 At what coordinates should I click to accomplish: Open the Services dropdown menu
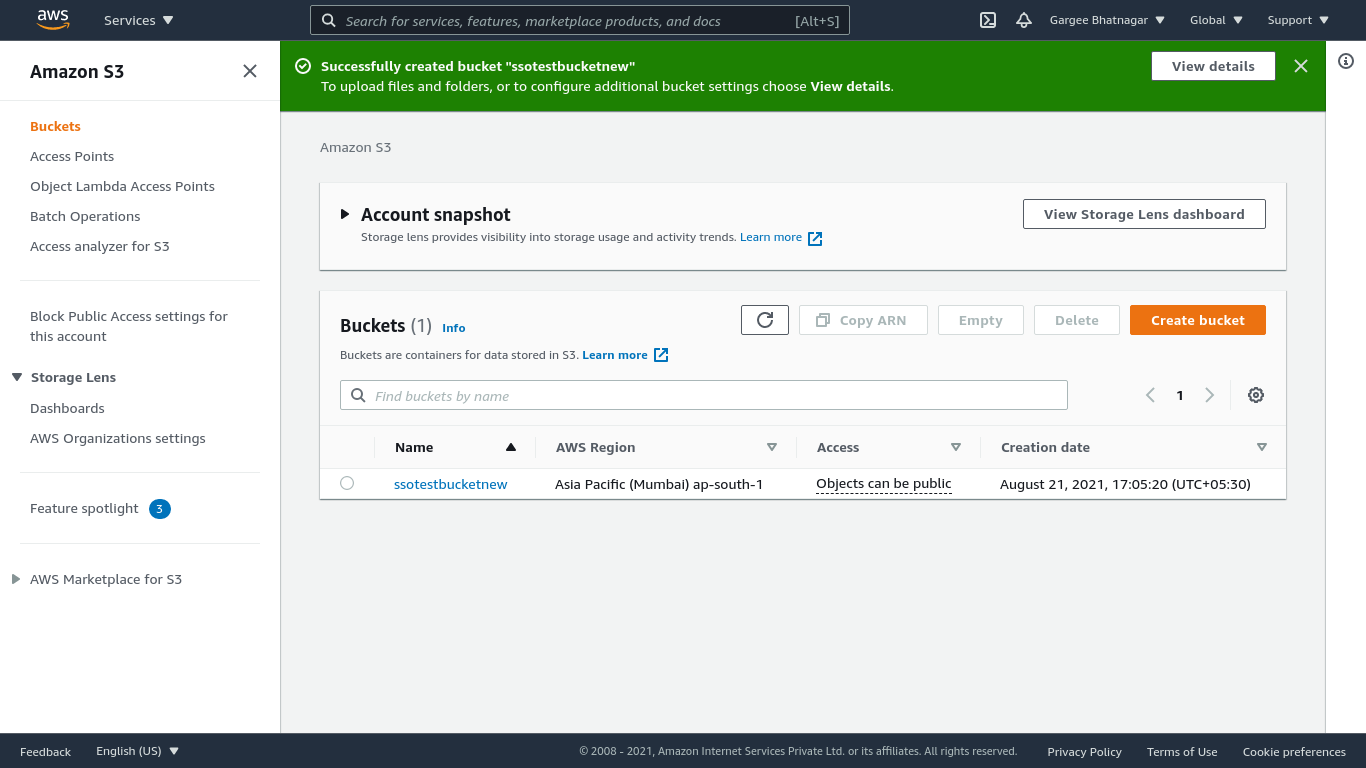138,20
